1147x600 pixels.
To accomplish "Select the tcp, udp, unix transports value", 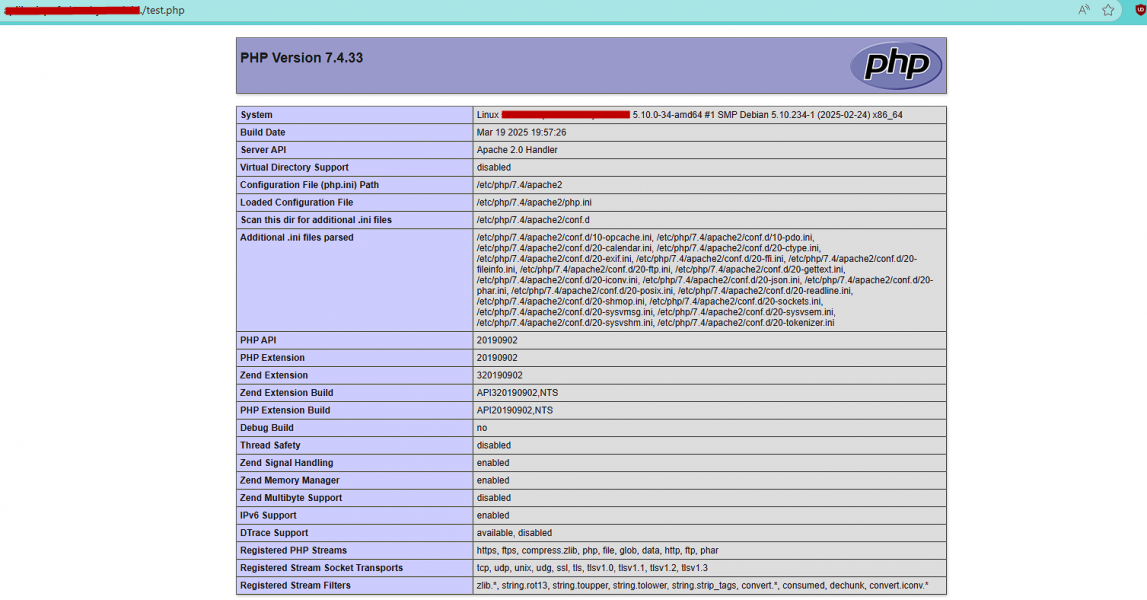I will (592, 569).
